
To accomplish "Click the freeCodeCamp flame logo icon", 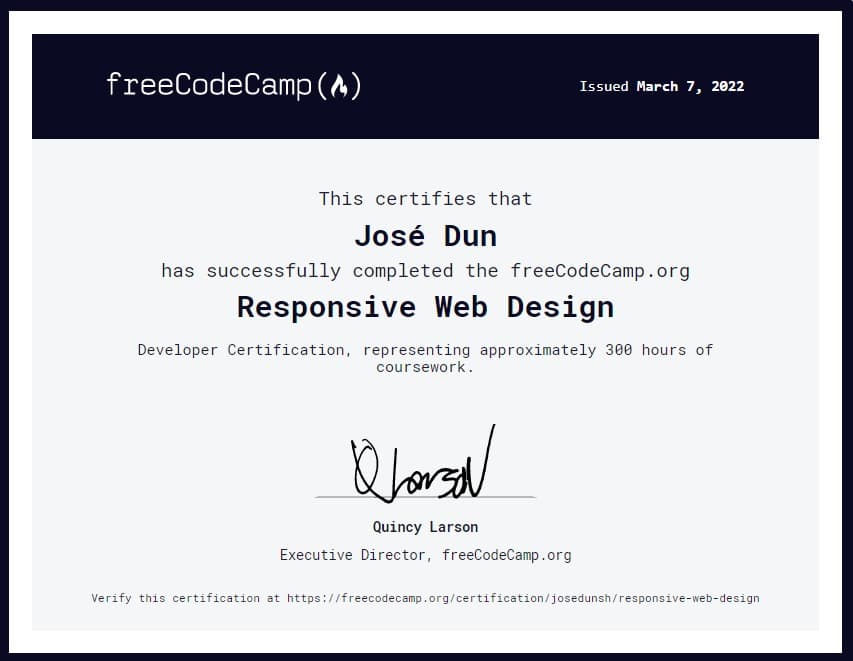I will click(x=339, y=86).
